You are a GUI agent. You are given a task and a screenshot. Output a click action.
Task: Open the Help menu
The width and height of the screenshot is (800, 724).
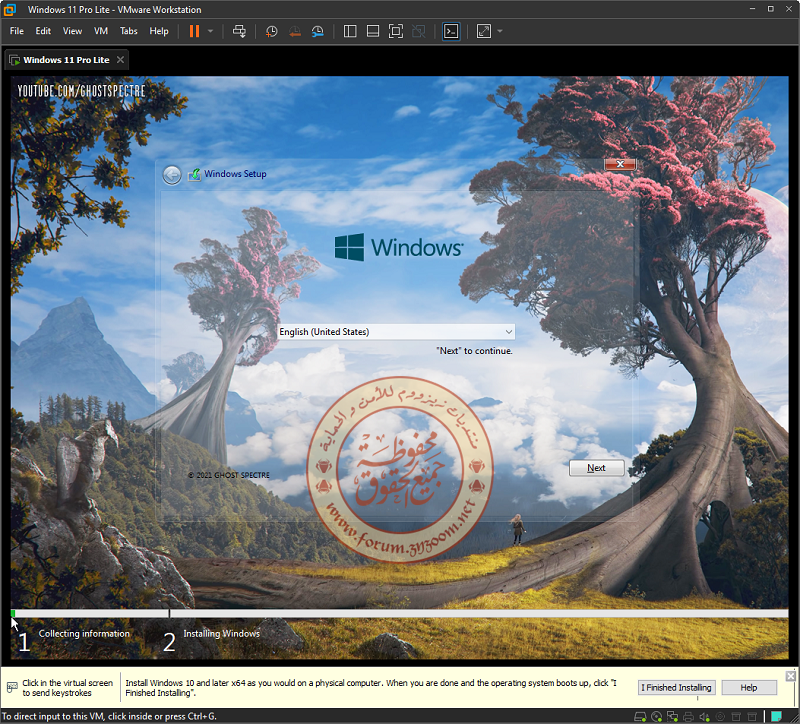point(159,31)
